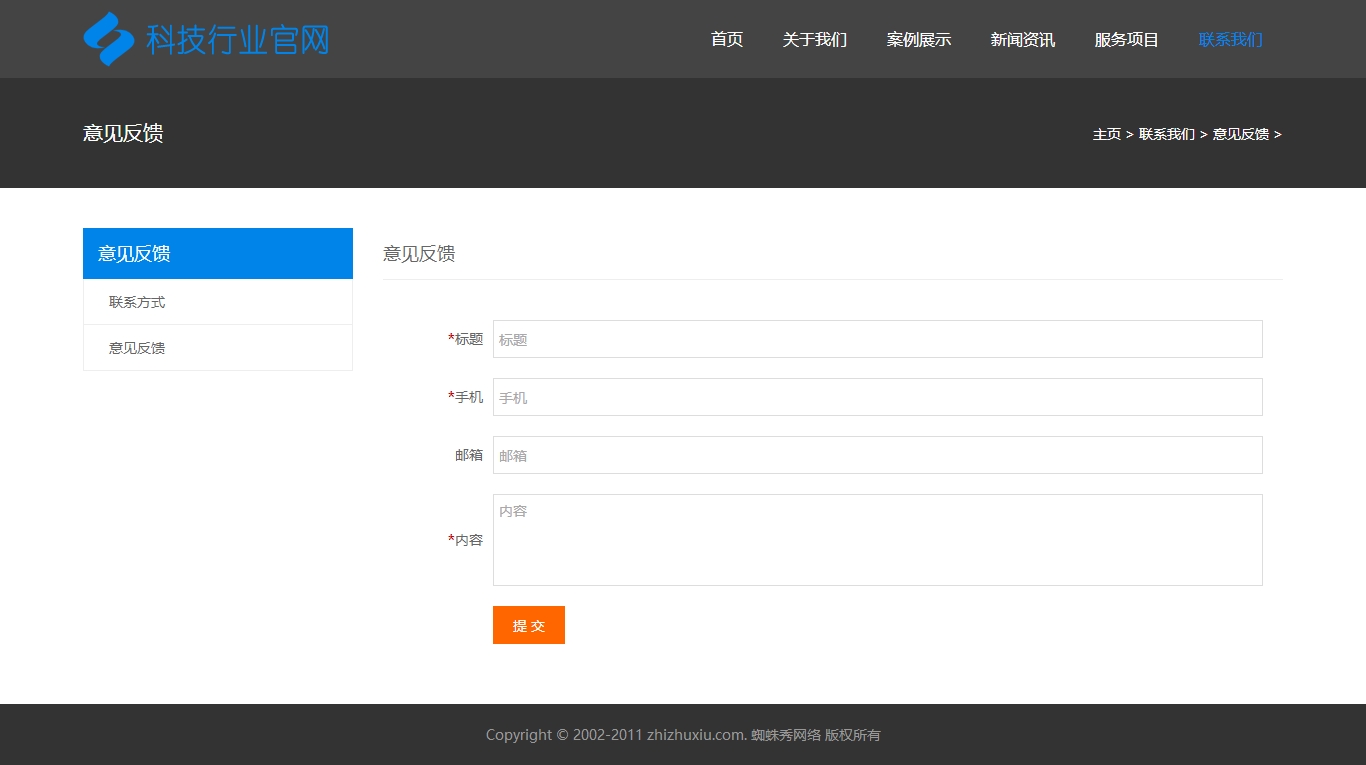Viewport: 1366px width, 765px height.
Task: Select 新闻资讯 in the top navigation
Action: pos(1022,40)
